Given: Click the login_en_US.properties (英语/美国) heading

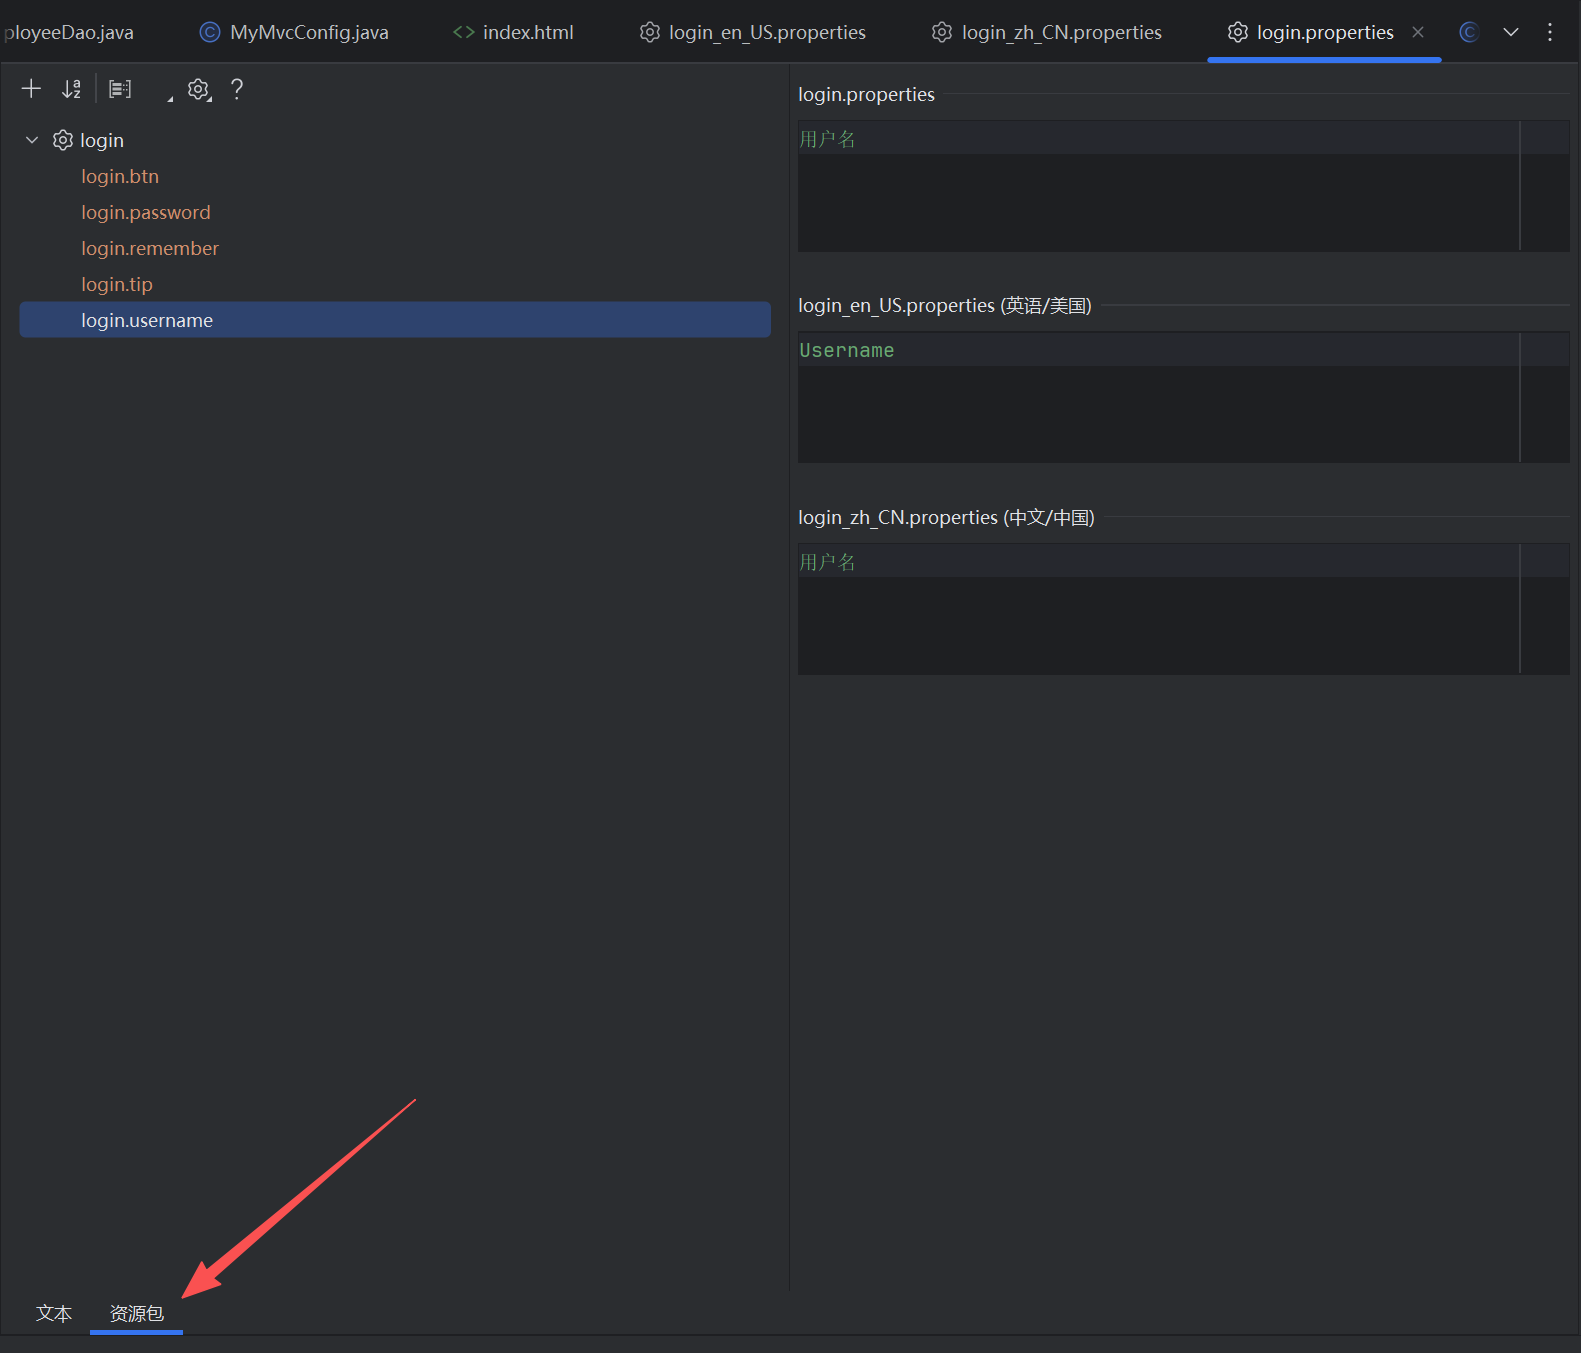Looking at the screenshot, I should 945,305.
